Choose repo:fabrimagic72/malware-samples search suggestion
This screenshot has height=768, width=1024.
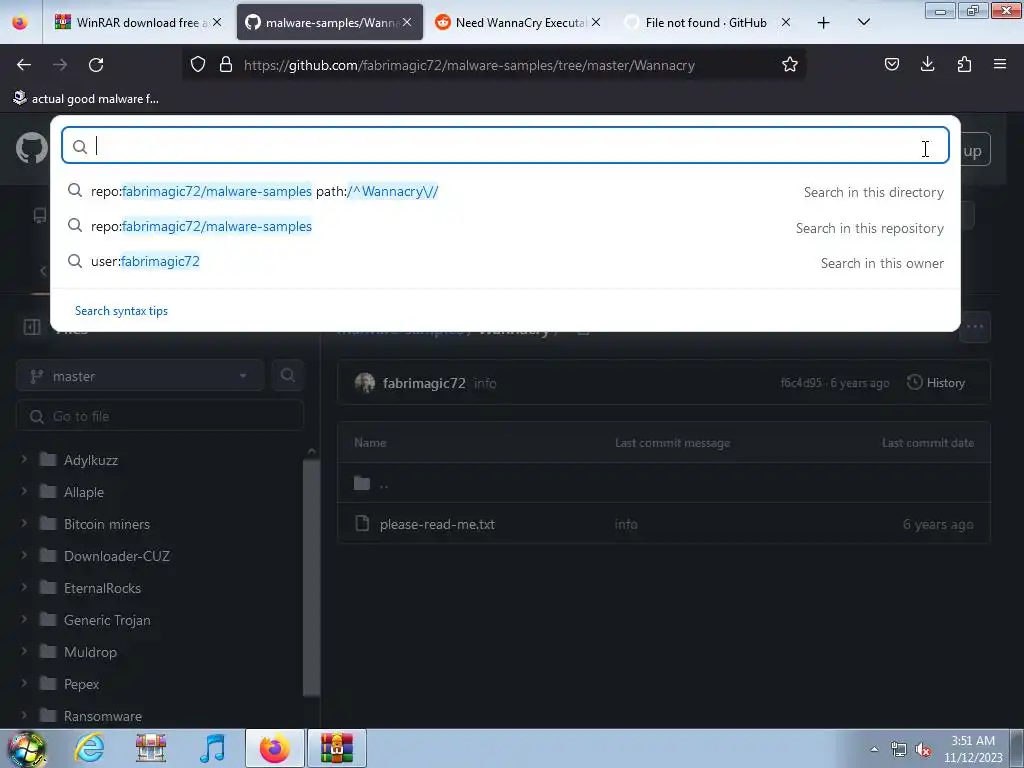[505, 227]
